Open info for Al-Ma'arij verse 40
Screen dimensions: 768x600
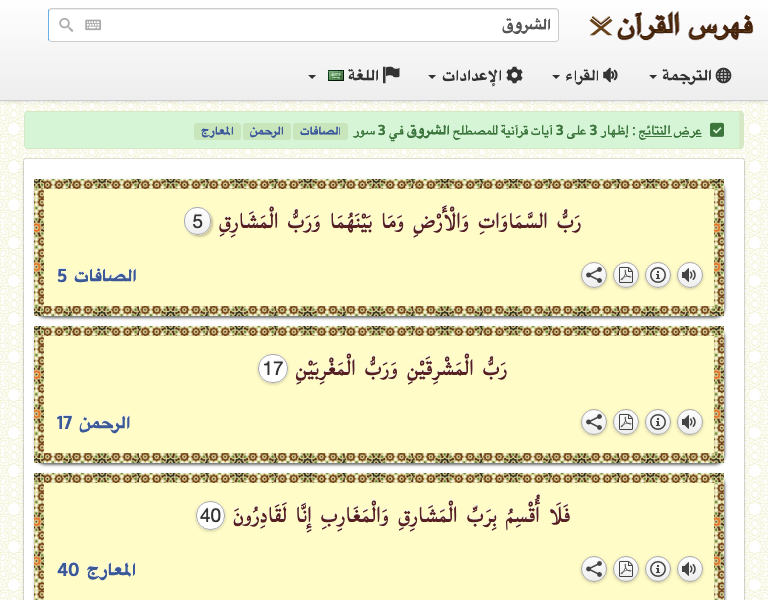coord(657,569)
